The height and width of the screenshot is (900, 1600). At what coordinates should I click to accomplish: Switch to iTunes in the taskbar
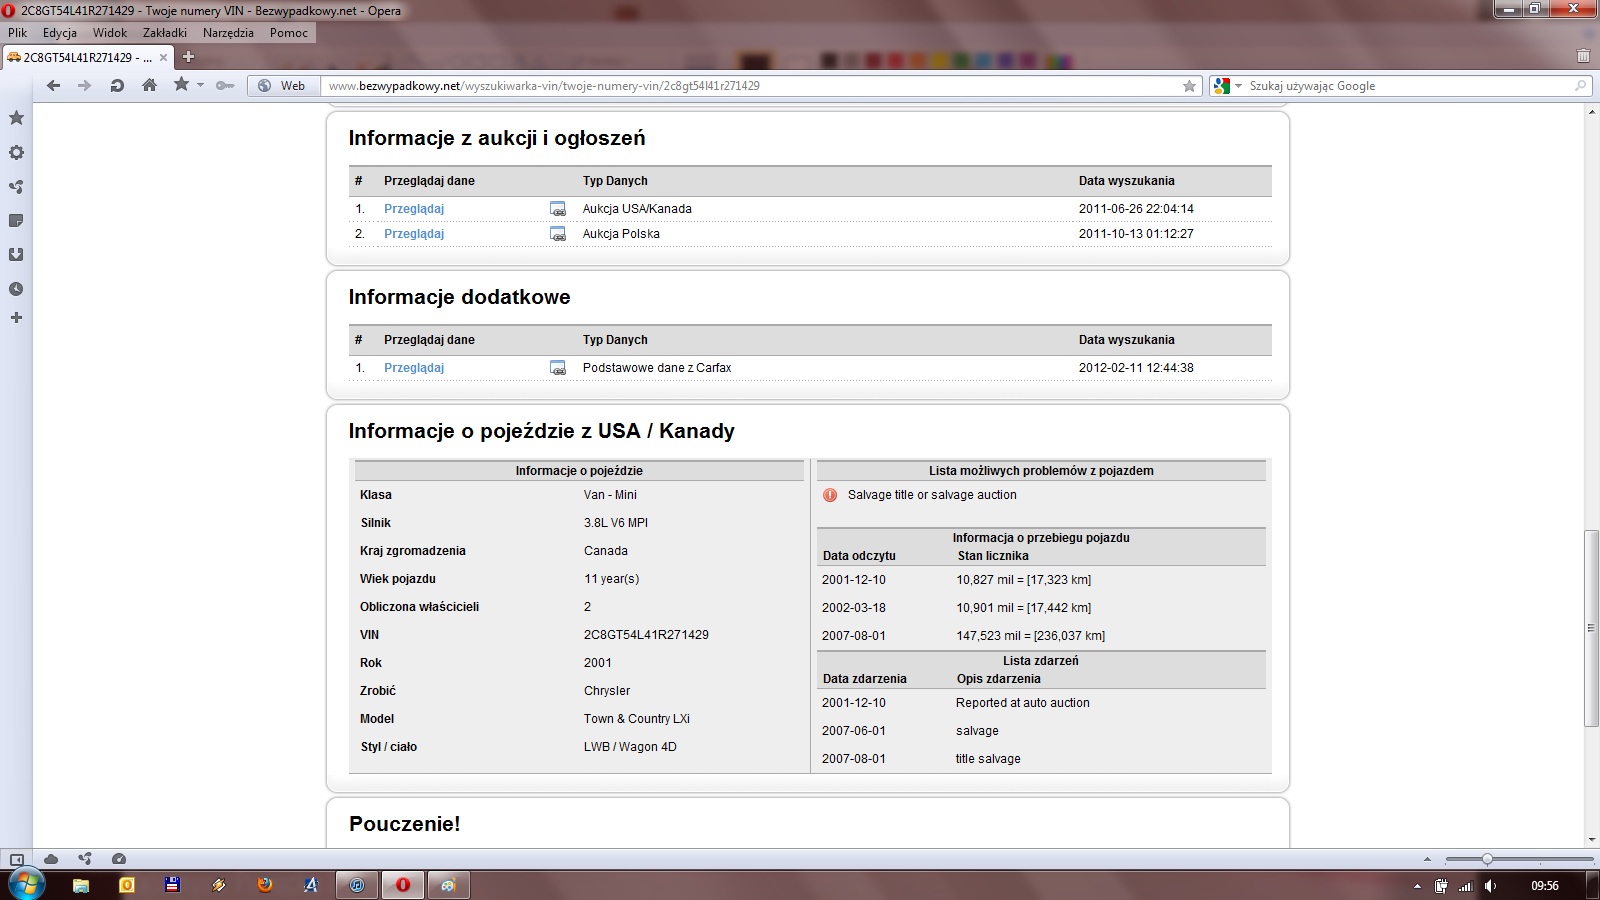357,885
